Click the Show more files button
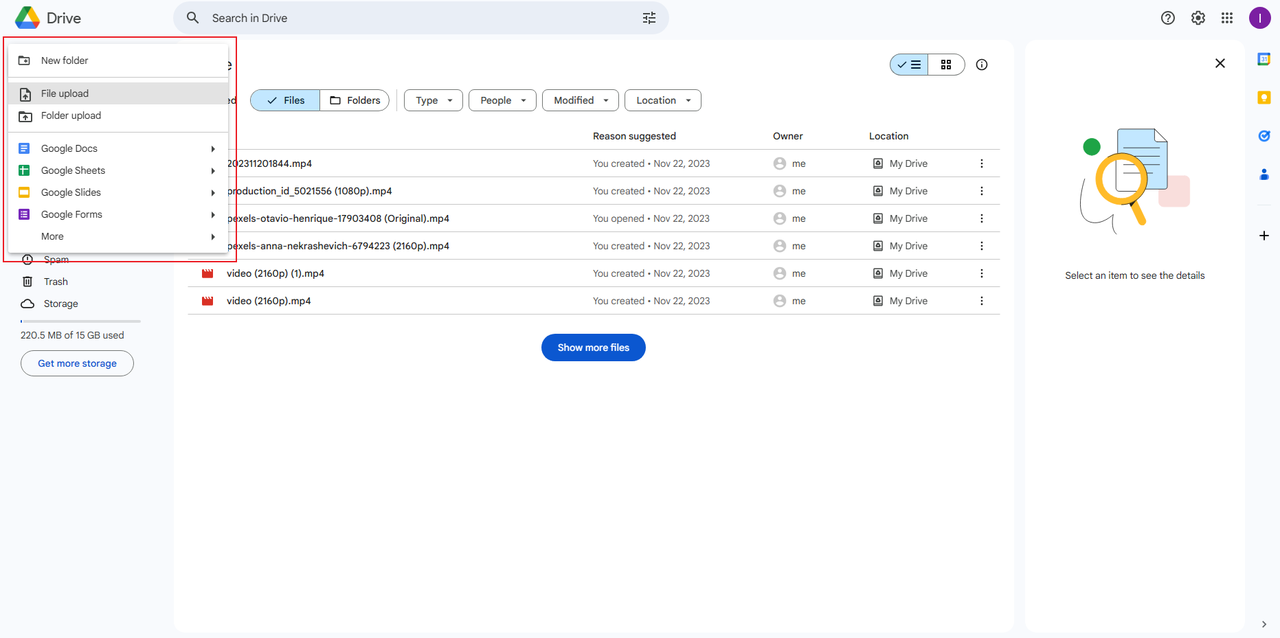Viewport: 1280px width, 638px height. pyautogui.click(x=593, y=347)
